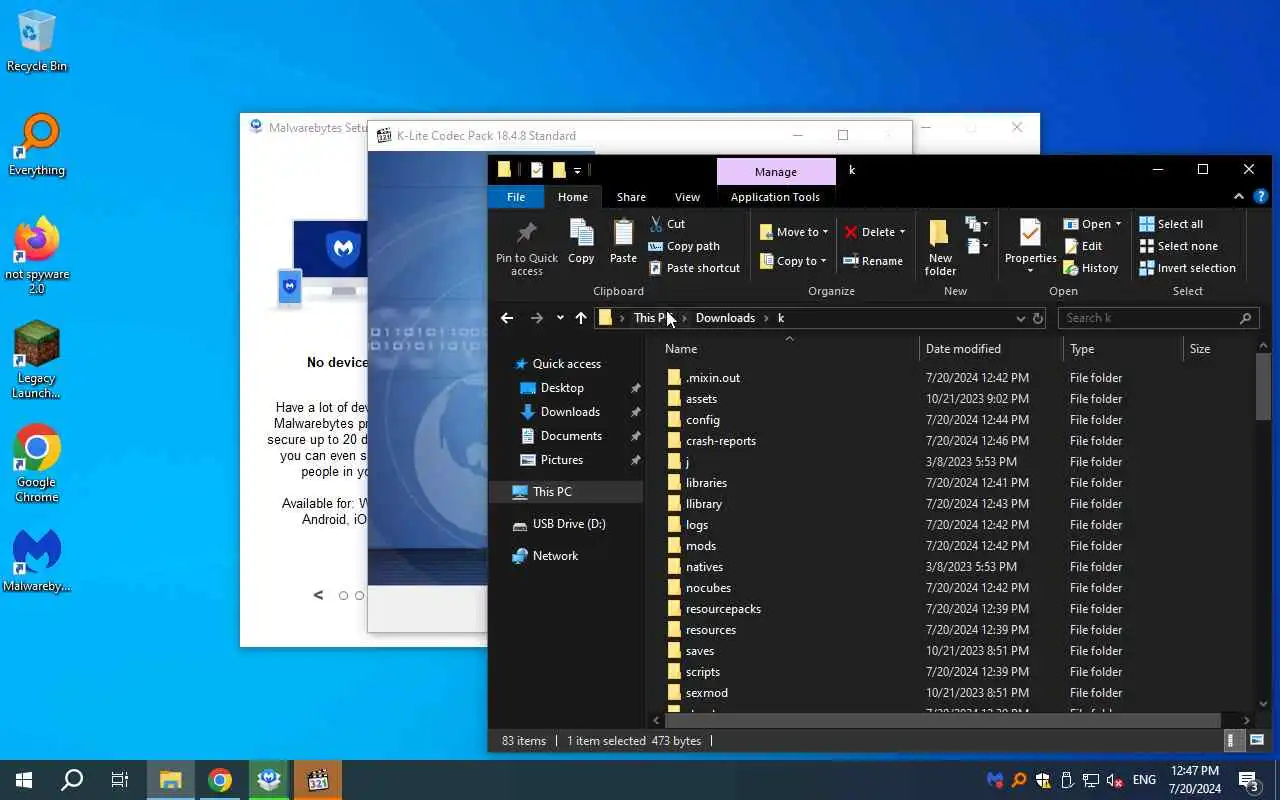Click the Windows Start button

24,780
